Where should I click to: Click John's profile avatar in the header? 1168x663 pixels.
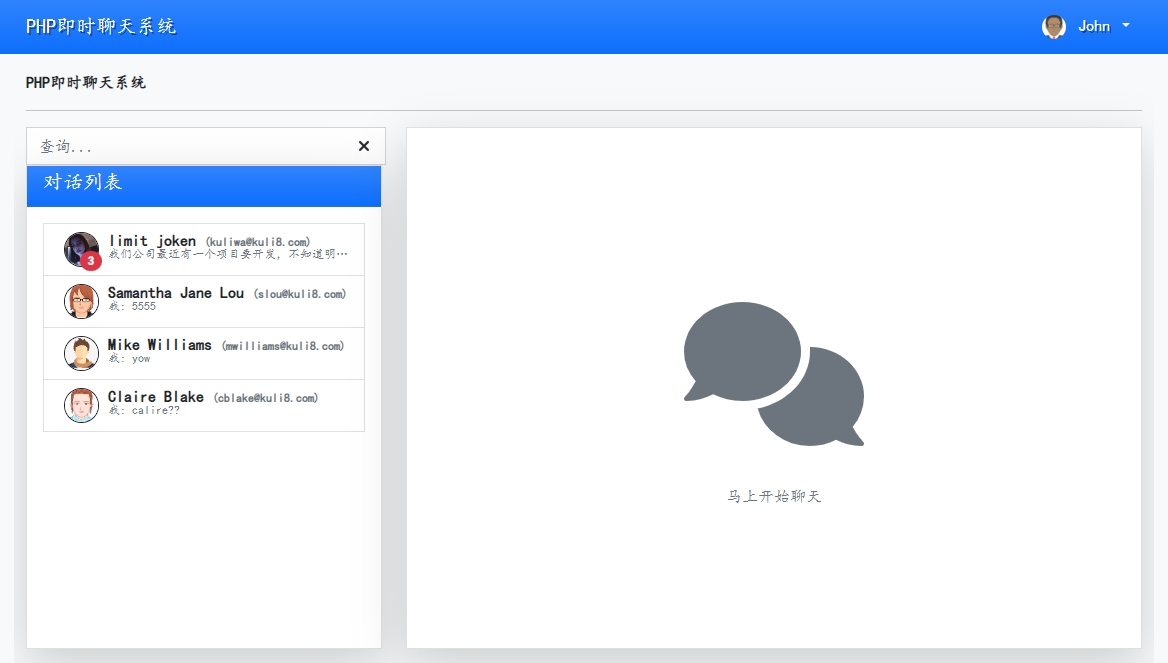[1053, 27]
